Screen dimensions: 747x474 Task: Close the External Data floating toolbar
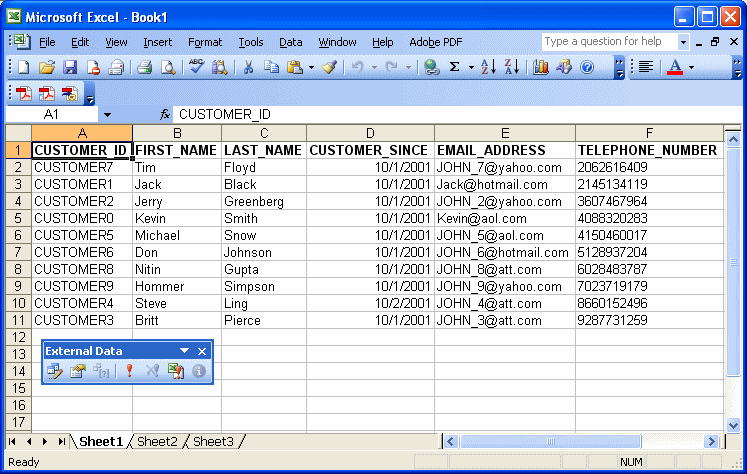[201, 351]
